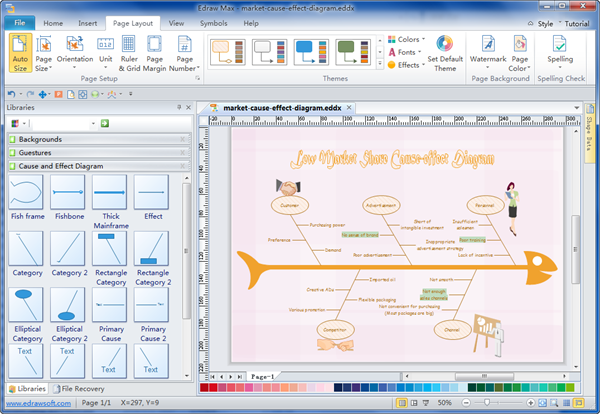Open the File menu button
Screen dimensions: 600x414
pyautogui.click(x=20, y=22)
